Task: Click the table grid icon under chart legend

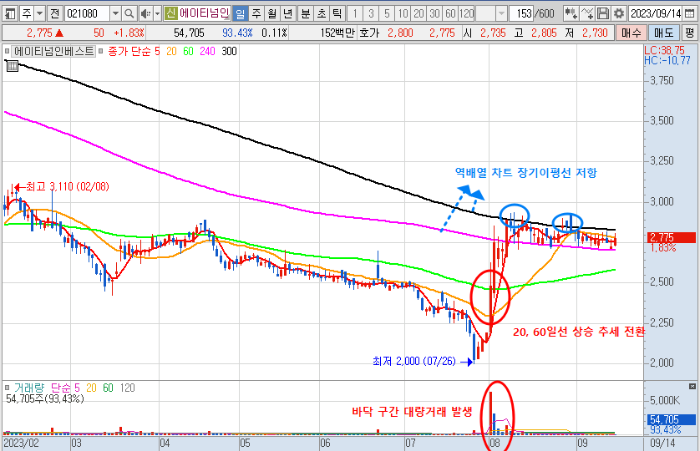Action: pyautogui.click(x=12, y=67)
